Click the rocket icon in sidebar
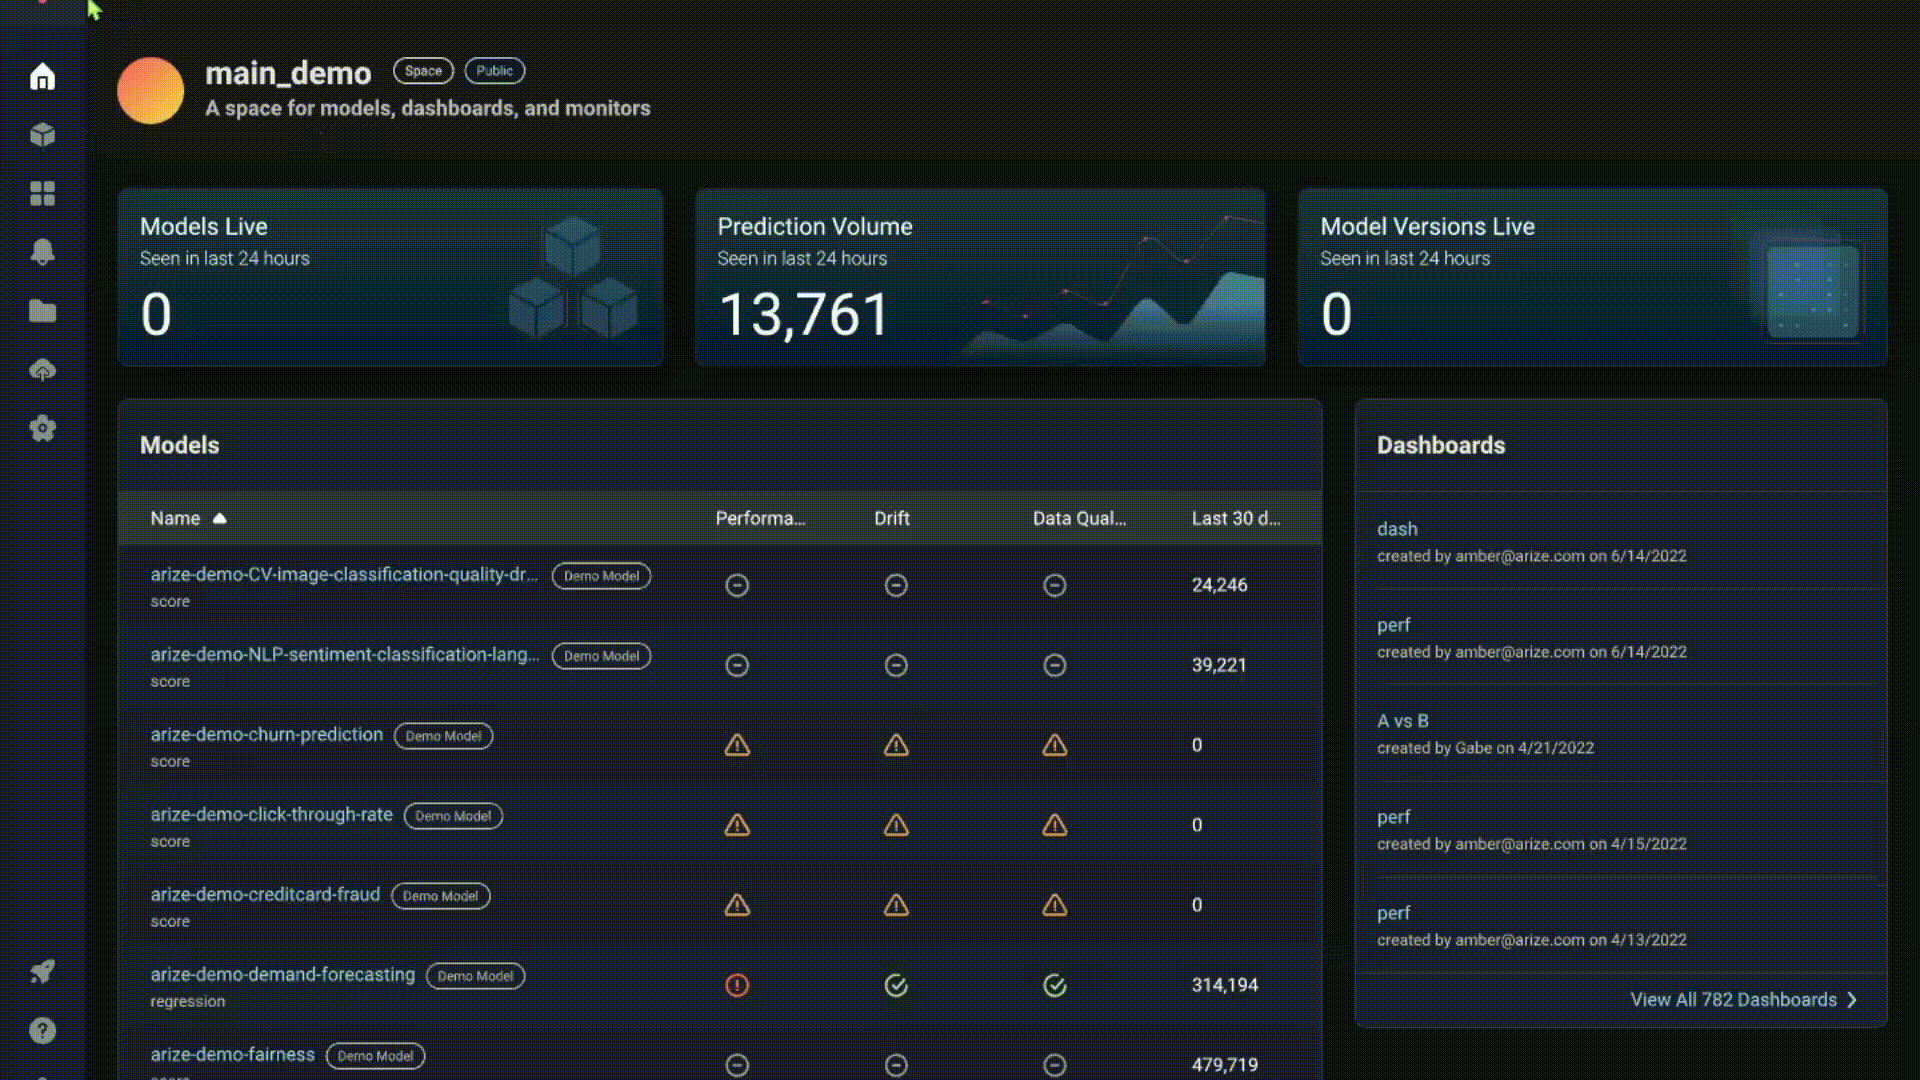 [42, 971]
